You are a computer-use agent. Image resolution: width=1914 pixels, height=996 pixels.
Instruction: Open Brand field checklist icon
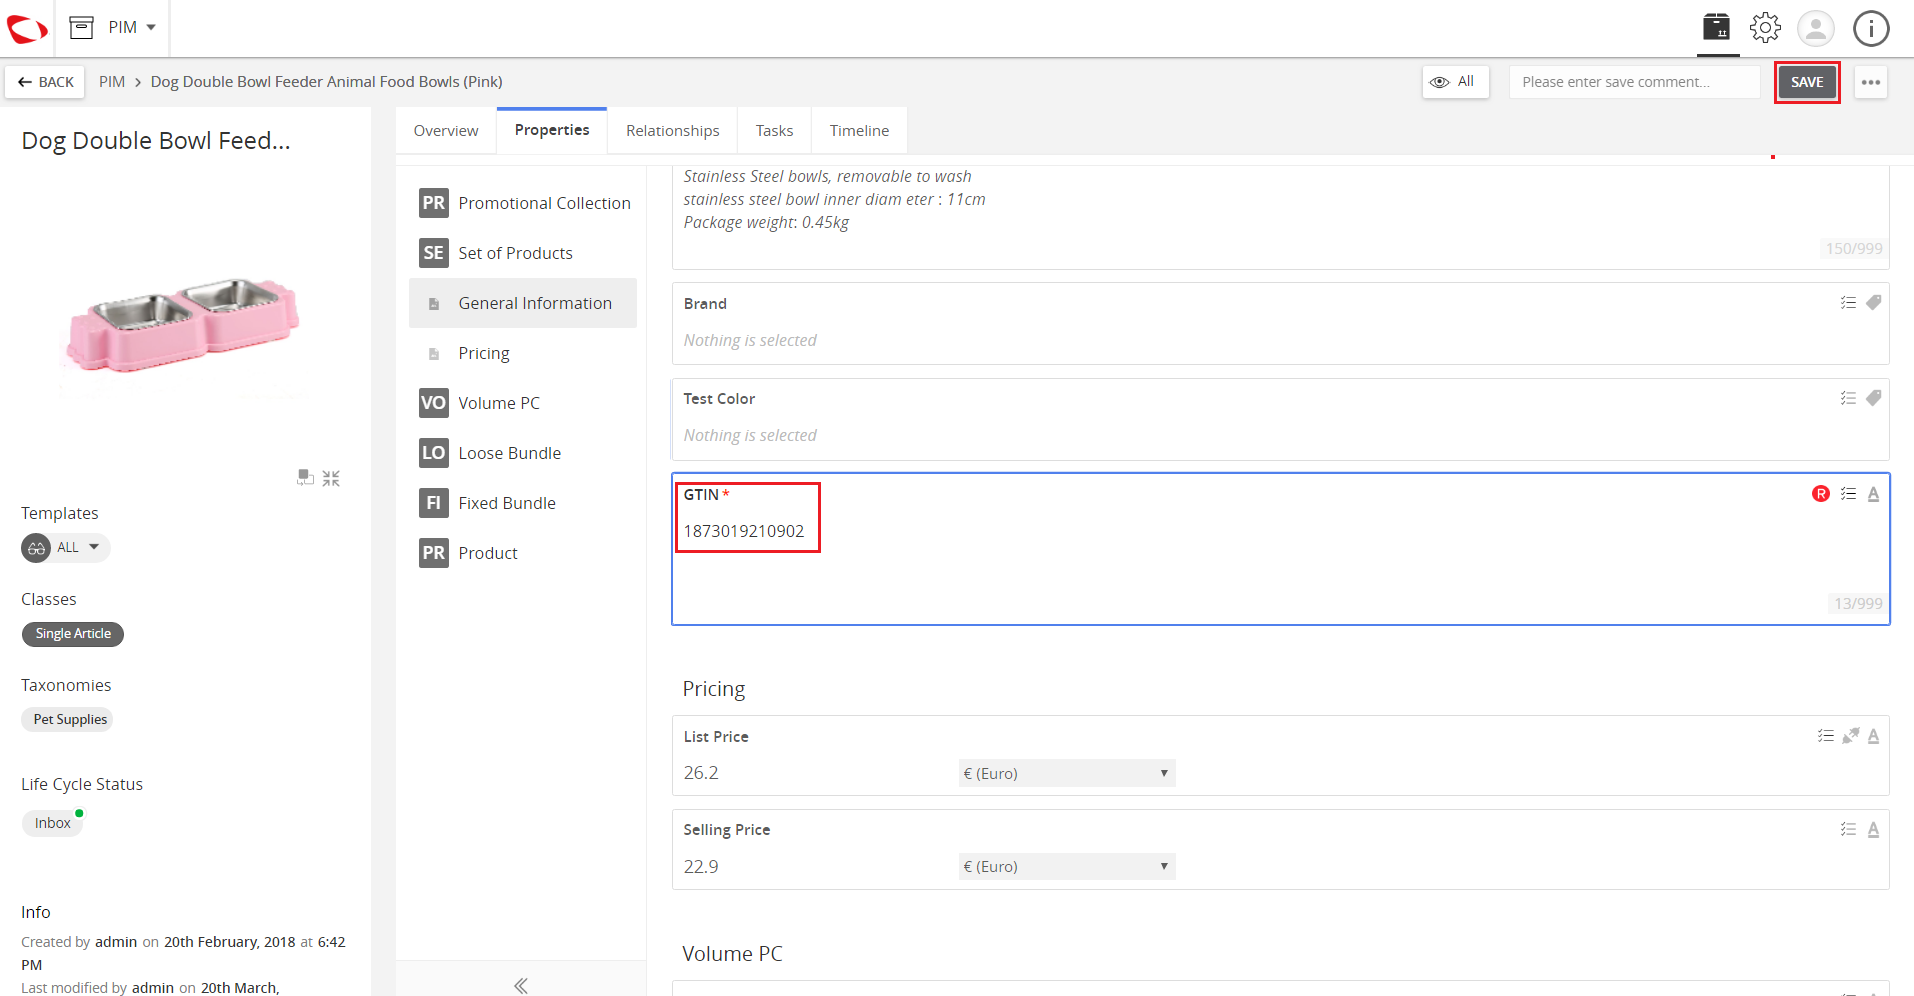tap(1848, 303)
